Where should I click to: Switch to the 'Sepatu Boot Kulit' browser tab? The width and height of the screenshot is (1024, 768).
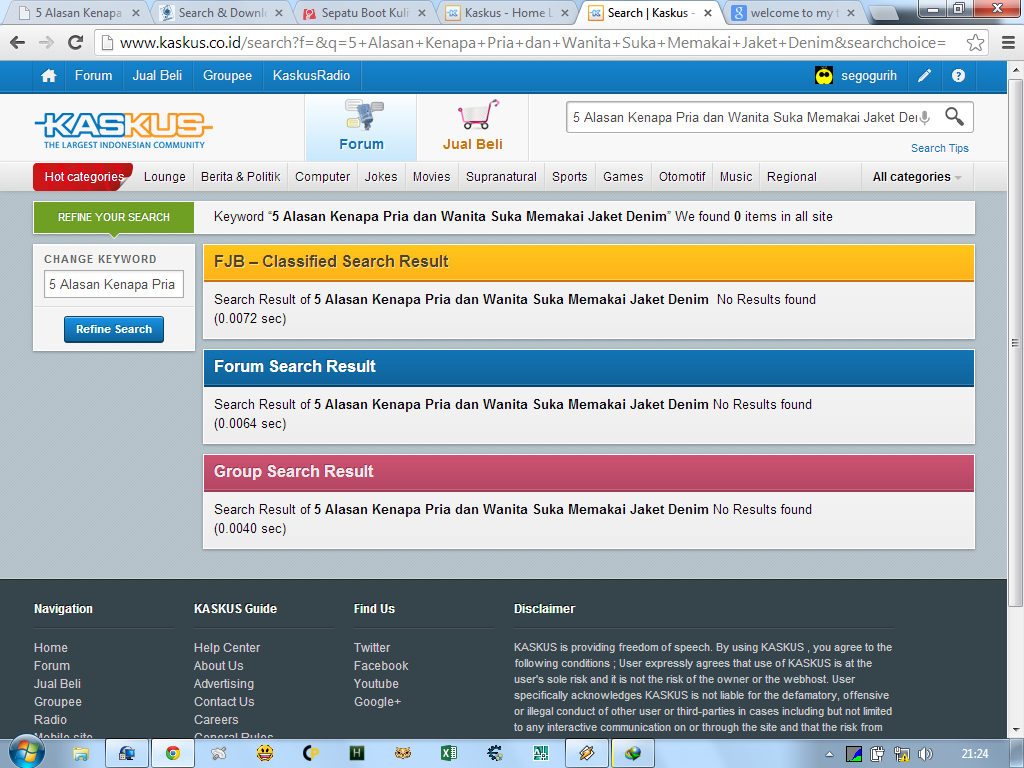(366, 13)
